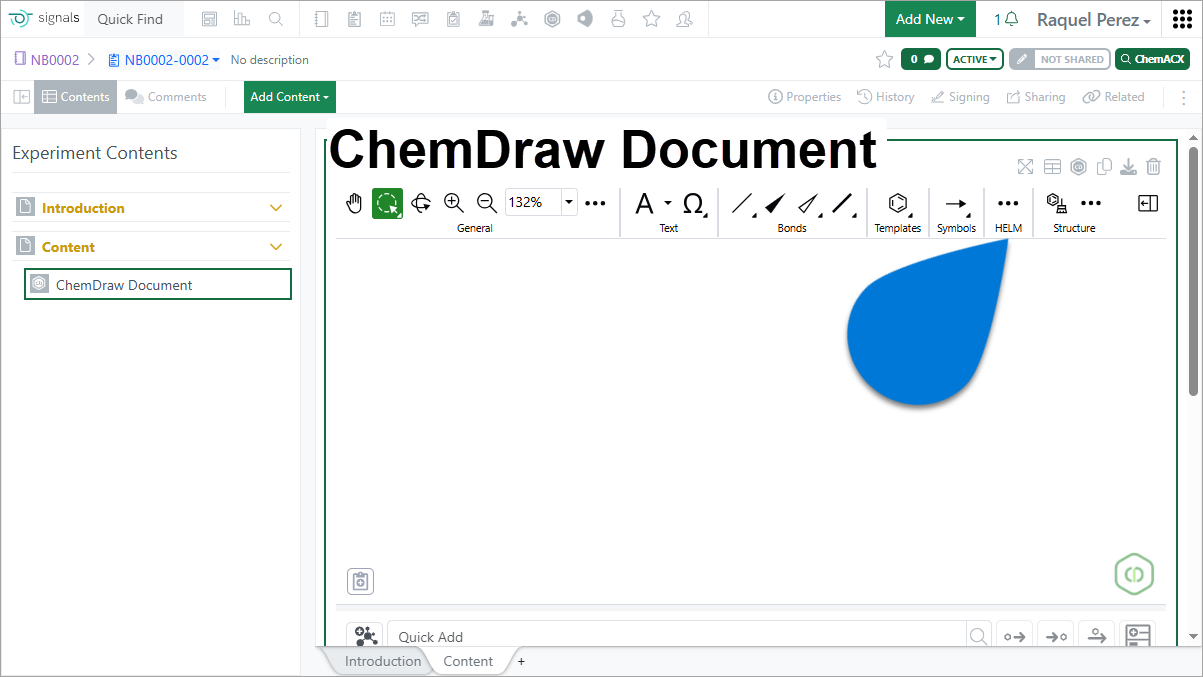Download the ChemDraw document

(1128, 167)
